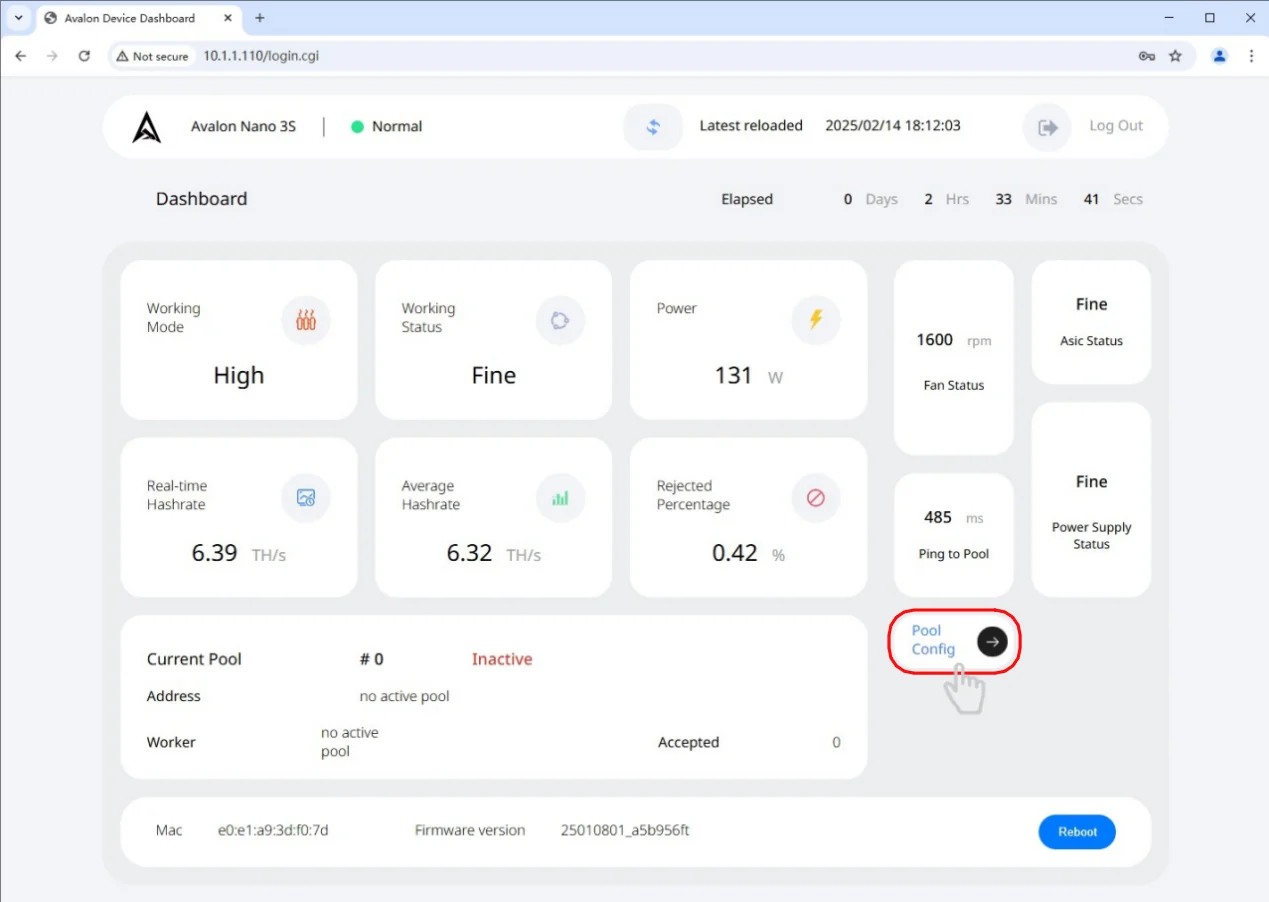Click the Working Status cycle icon
Image resolution: width=1269 pixels, height=902 pixels.
[x=560, y=320]
